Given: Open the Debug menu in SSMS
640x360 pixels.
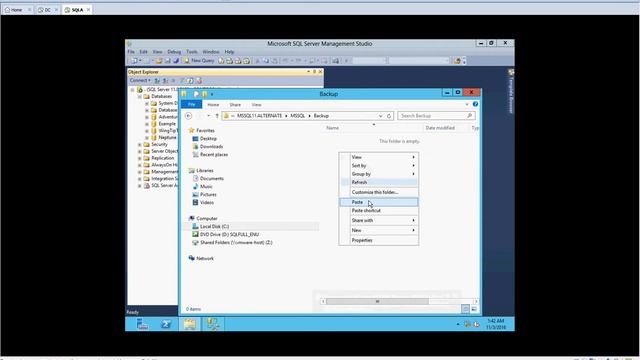Looking at the screenshot, I should 174,52.
